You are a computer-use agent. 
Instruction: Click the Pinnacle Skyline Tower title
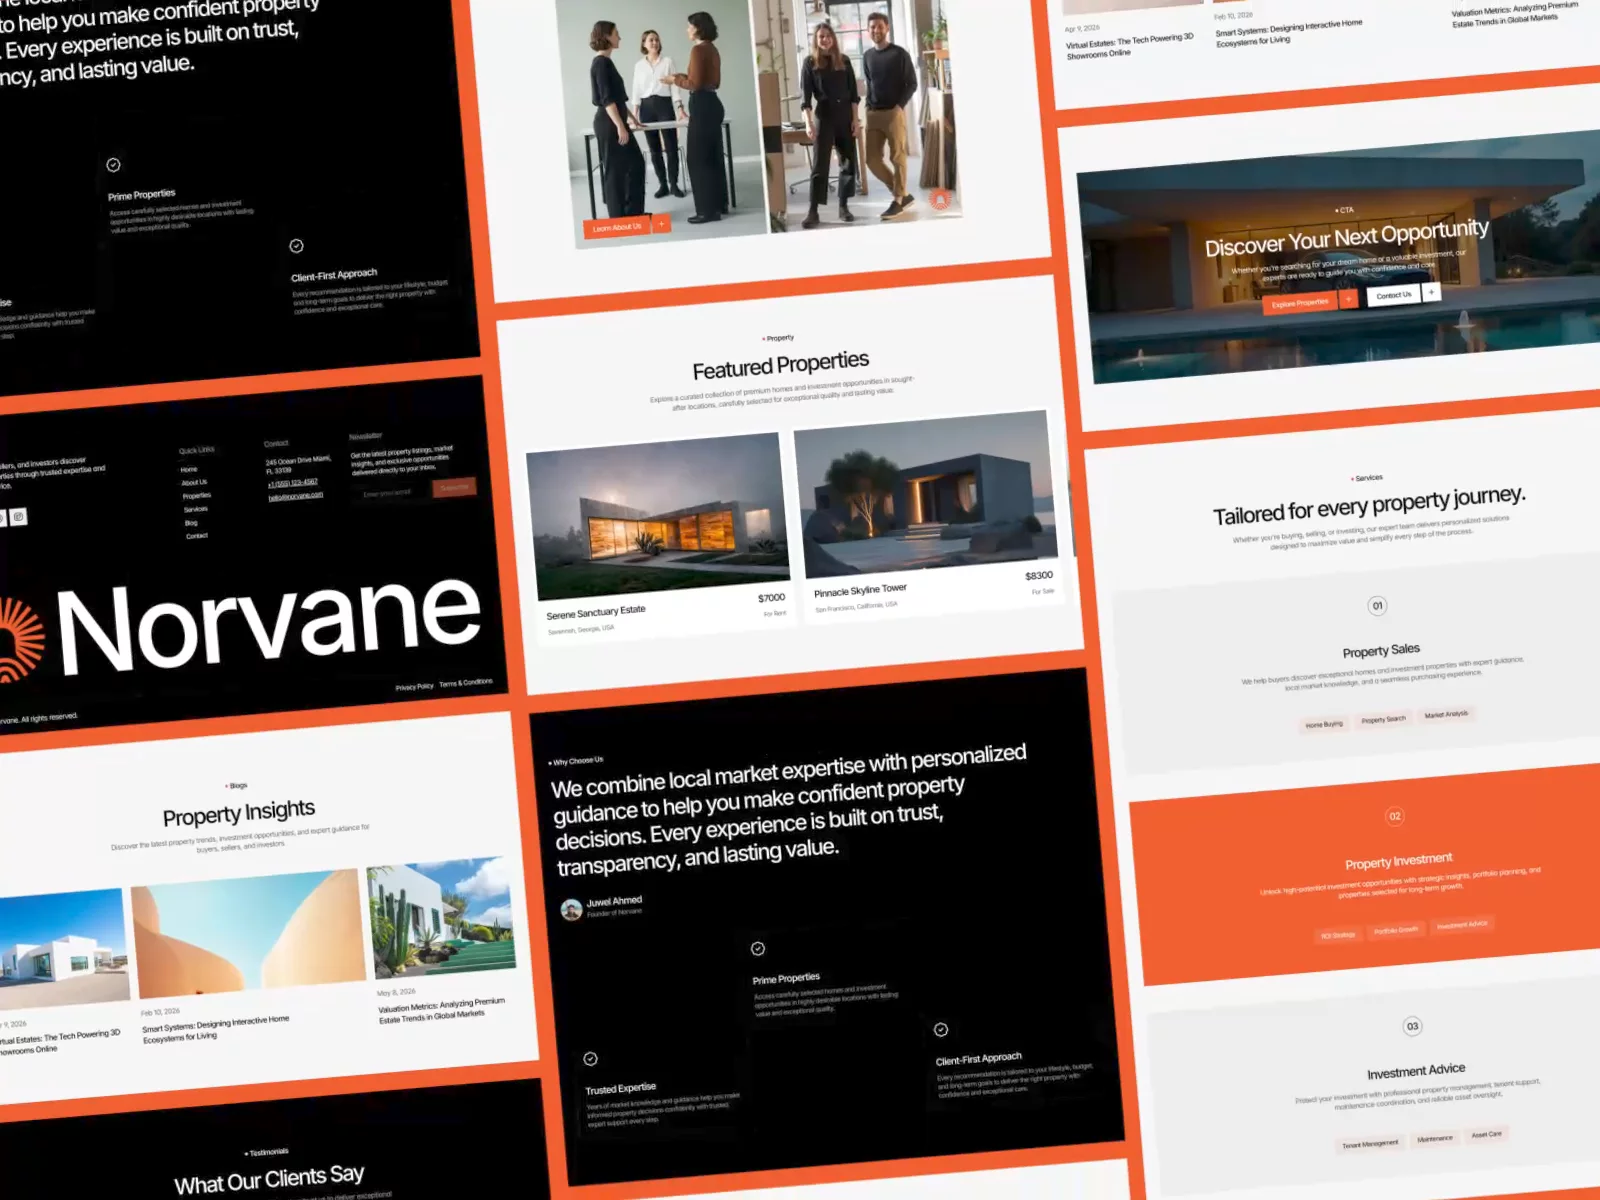pos(860,590)
